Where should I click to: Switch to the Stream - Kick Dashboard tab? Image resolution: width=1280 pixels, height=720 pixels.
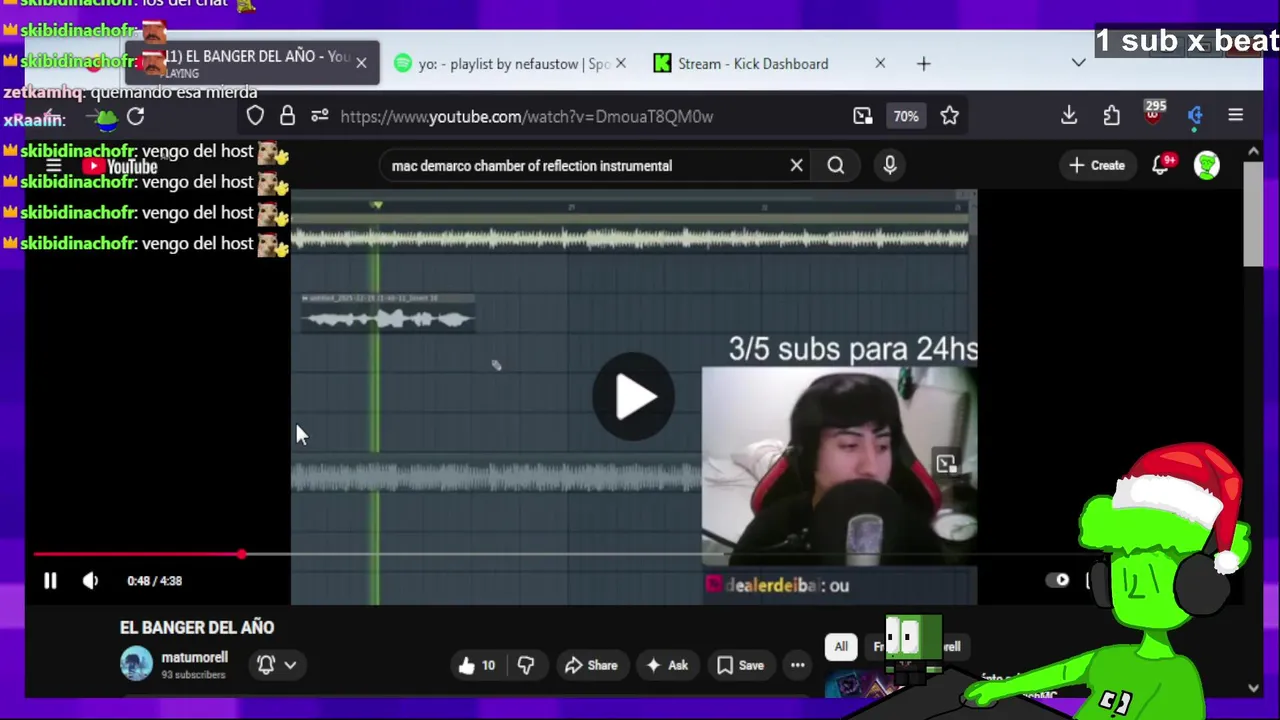point(770,64)
